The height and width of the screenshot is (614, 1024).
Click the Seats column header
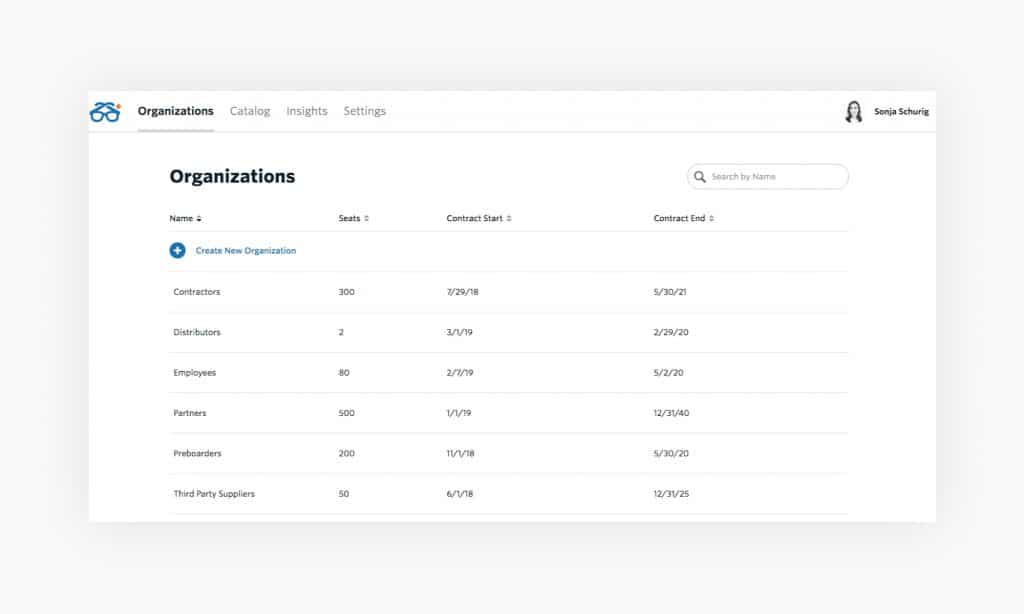(349, 219)
